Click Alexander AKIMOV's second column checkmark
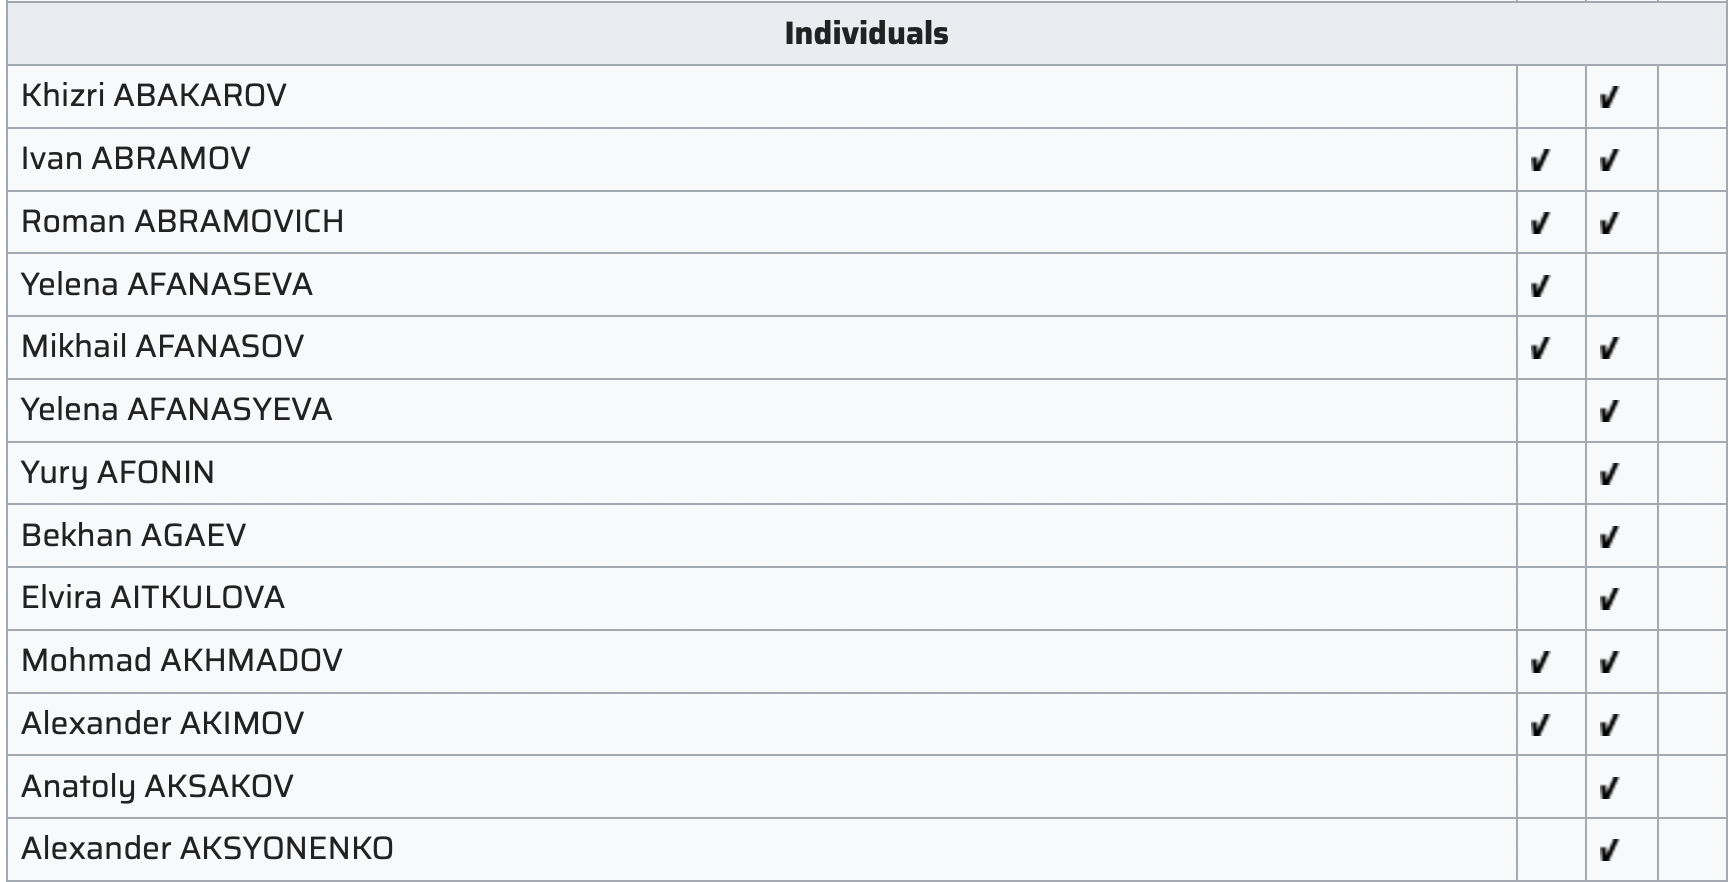The width and height of the screenshot is (1730, 882). point(1609,725)
